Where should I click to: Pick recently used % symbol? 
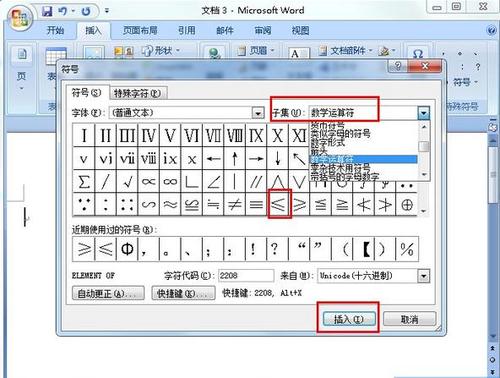coord(407,249)
